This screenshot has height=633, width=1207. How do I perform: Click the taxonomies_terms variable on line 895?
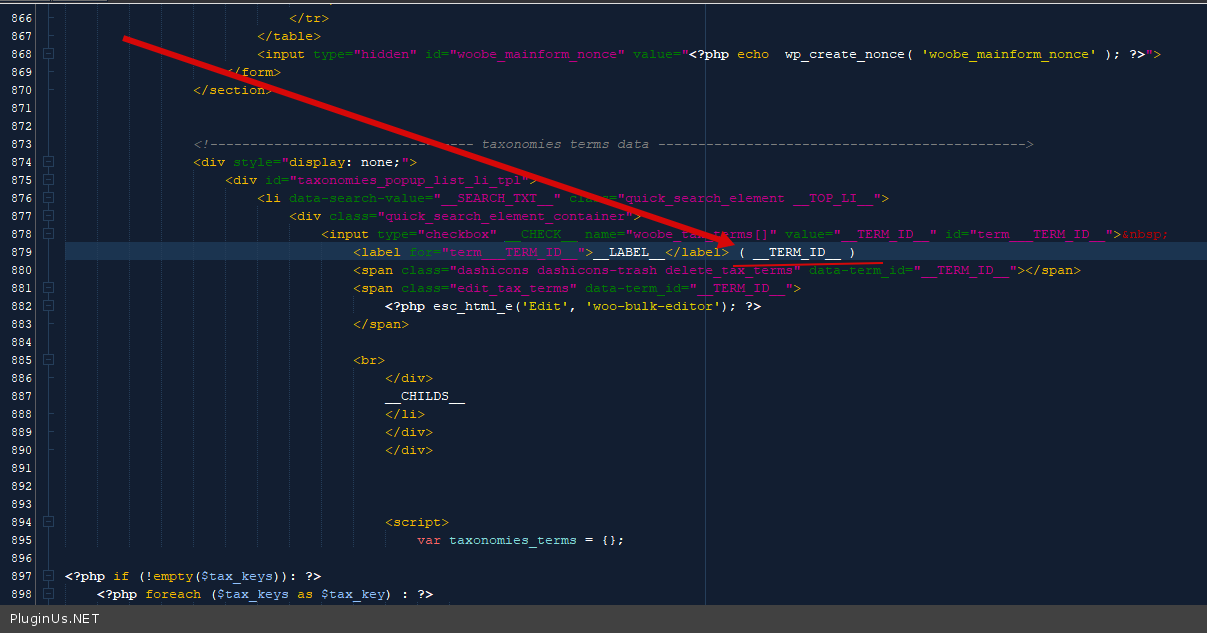coord(512,540)
